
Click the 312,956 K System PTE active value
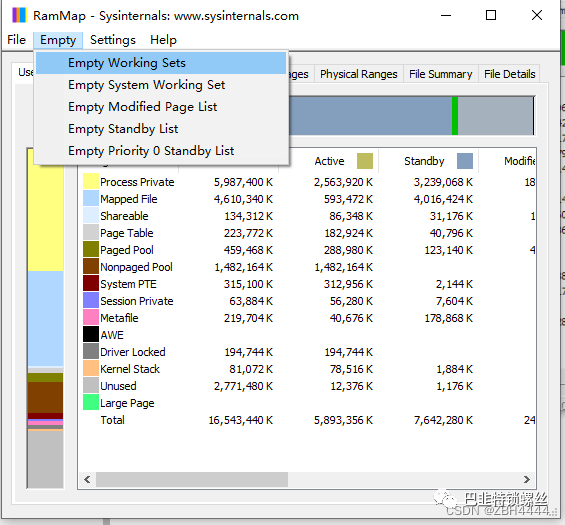(x=348, y=284)
